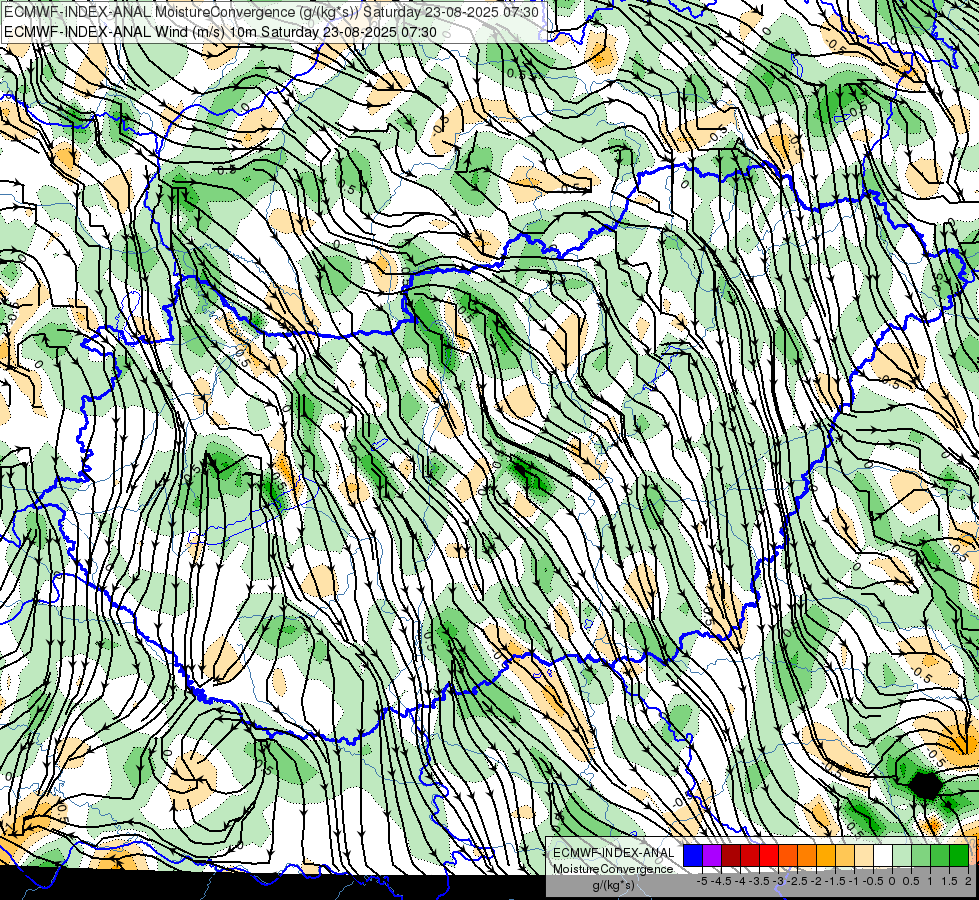979x900 pixels.
Task: Click the blue legend swatch below -5
Action: [693, 855]
